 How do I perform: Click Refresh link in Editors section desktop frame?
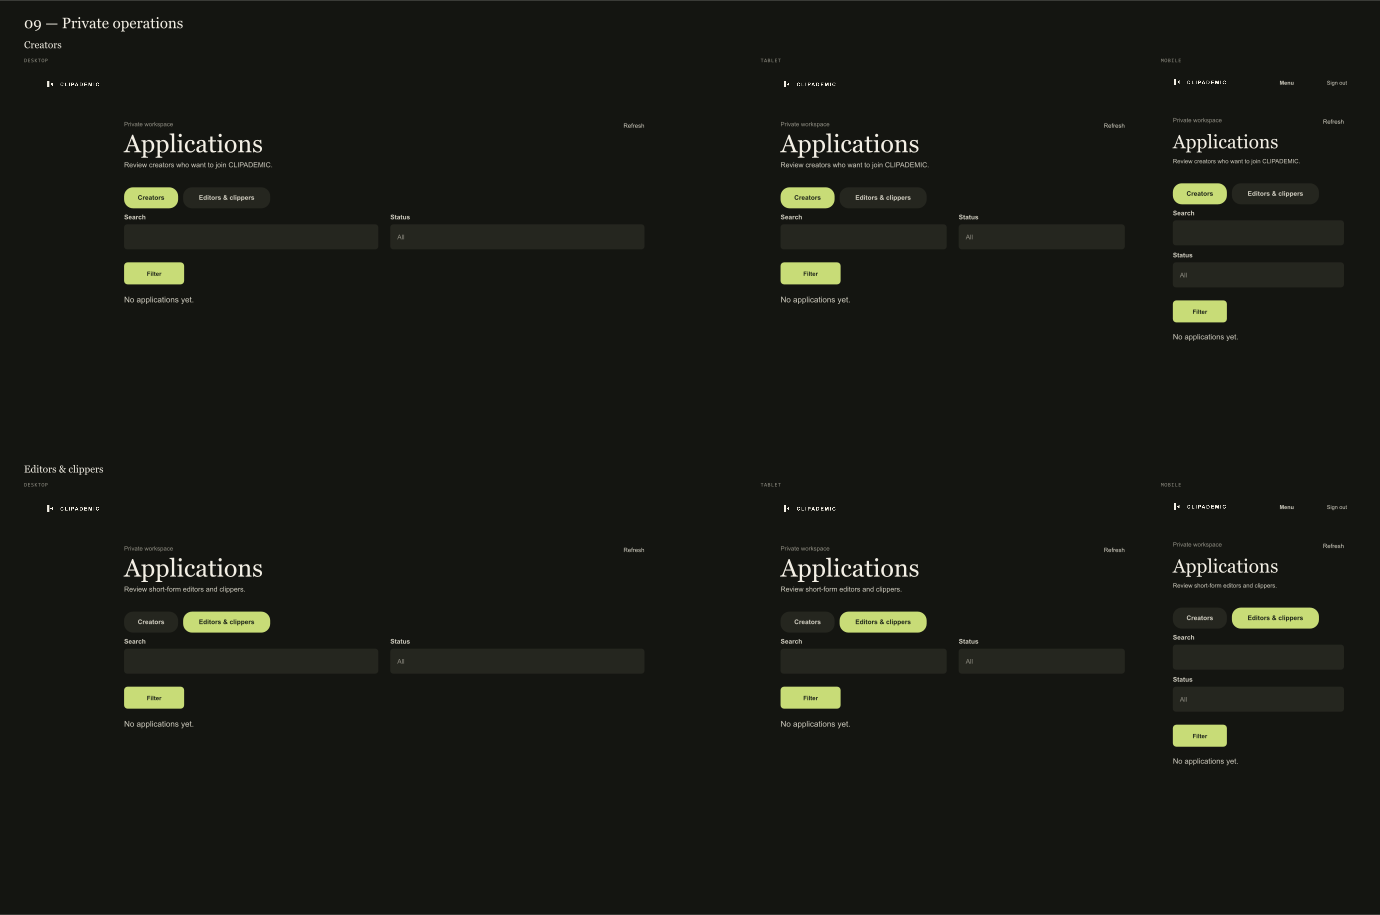click(634, 550)
